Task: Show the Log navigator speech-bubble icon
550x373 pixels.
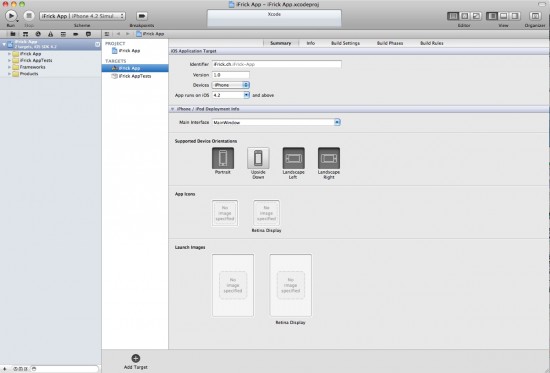Action: click(88, 34)
